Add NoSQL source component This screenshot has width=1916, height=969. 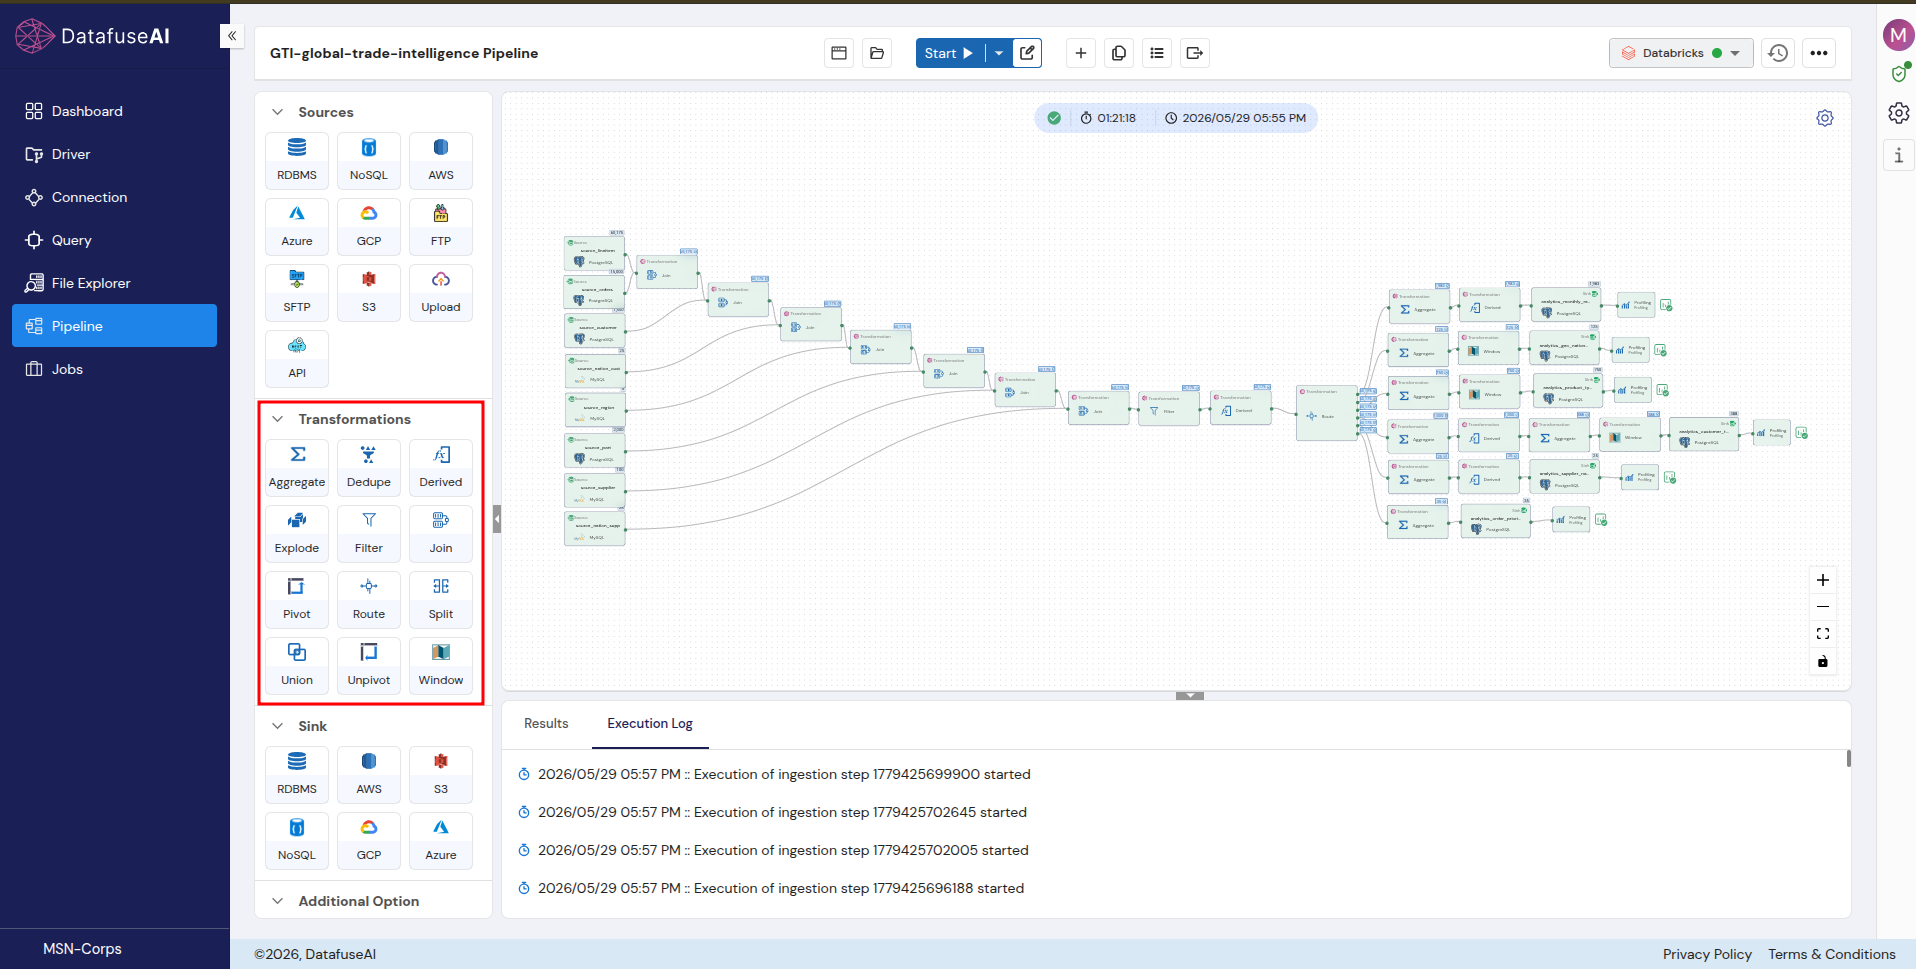tap(369, 160)
